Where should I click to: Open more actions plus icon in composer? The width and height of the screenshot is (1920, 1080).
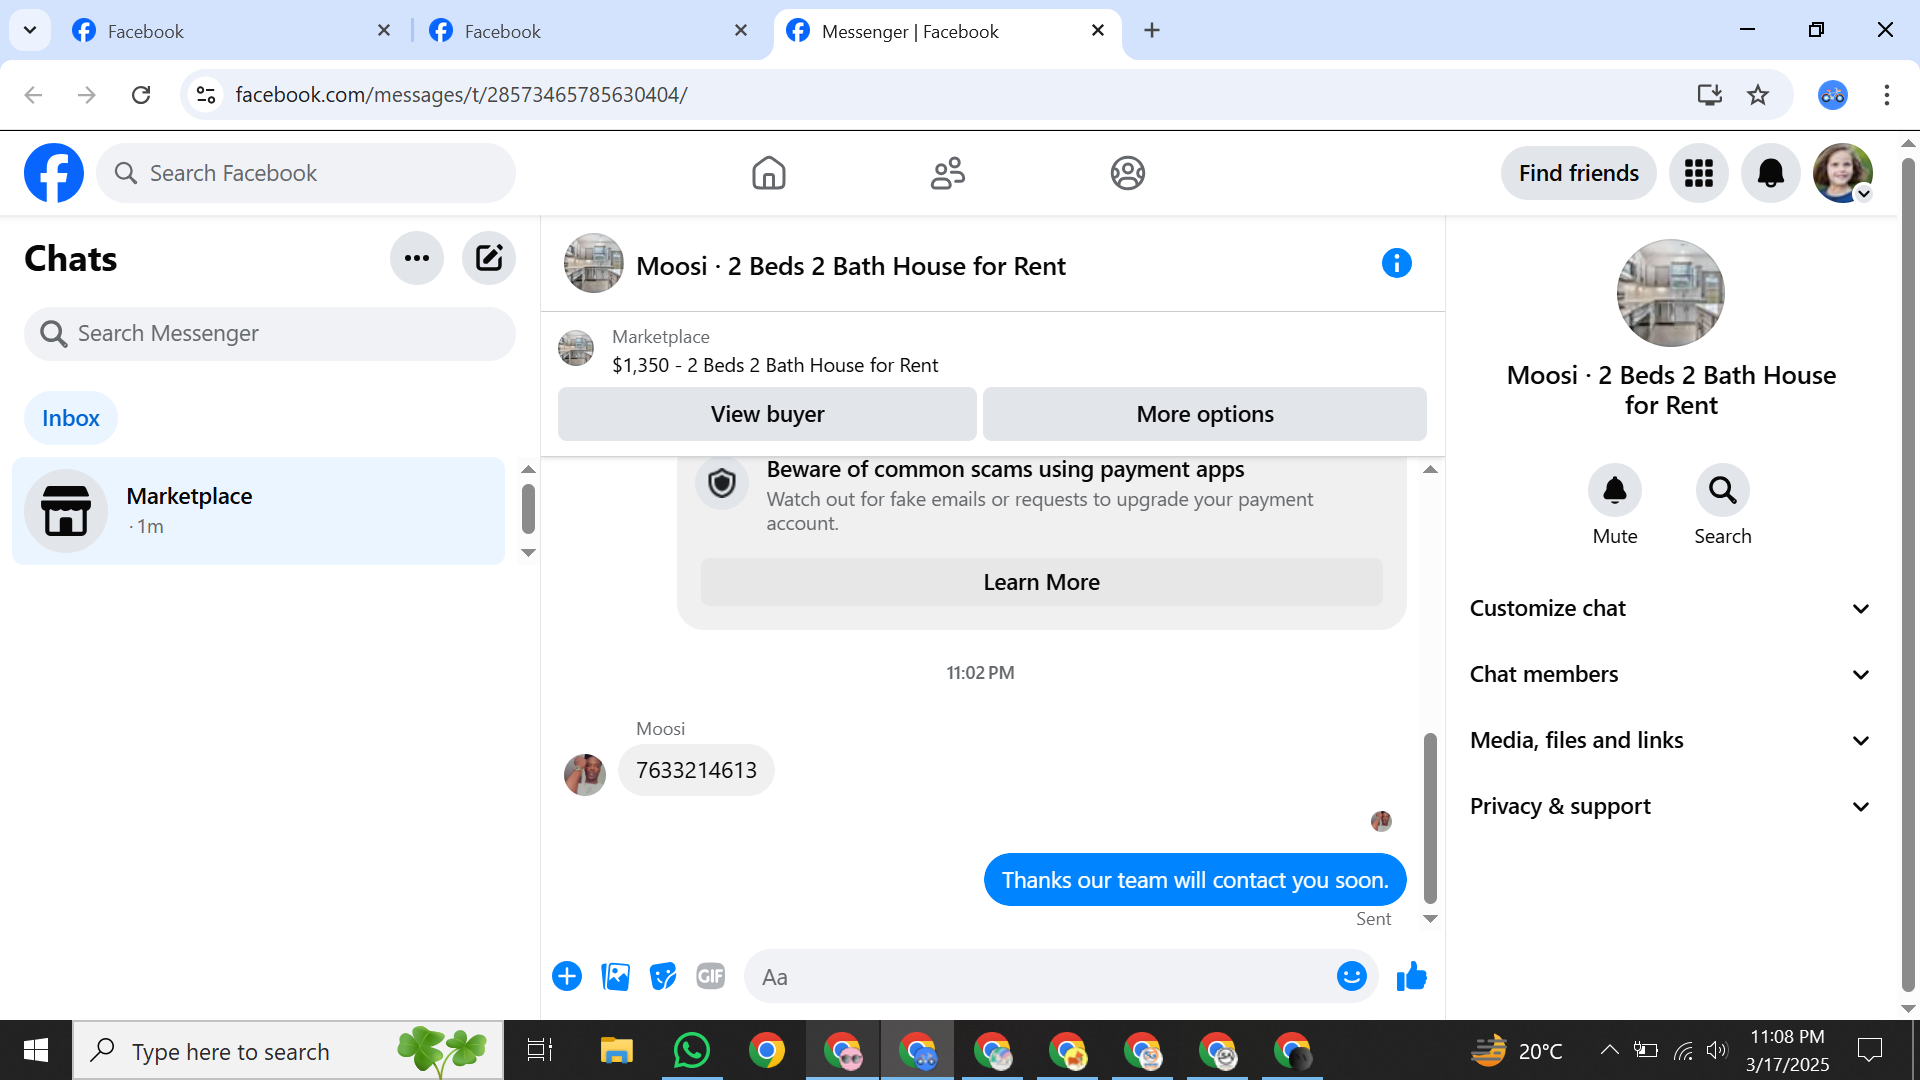567,976
